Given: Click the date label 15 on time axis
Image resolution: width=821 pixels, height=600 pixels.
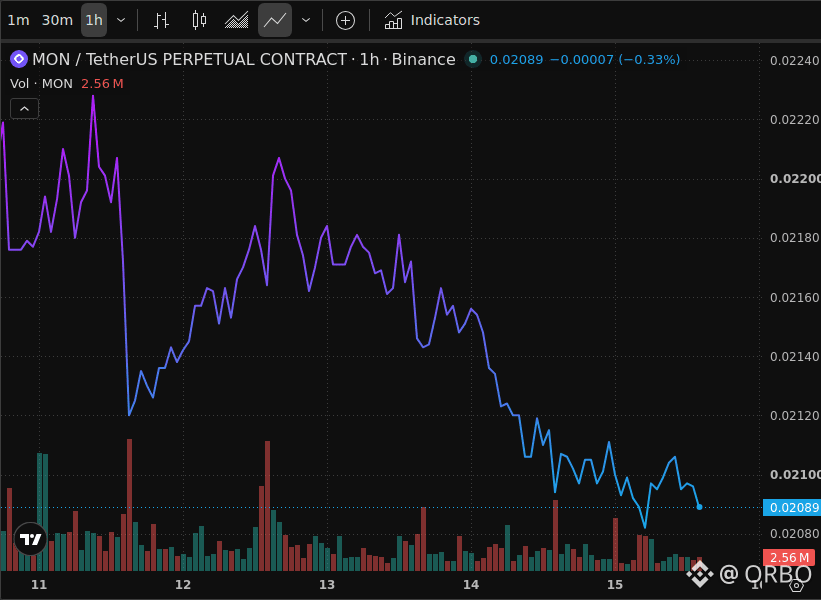Looking at the screenshot, I should [x=615, y=585].
